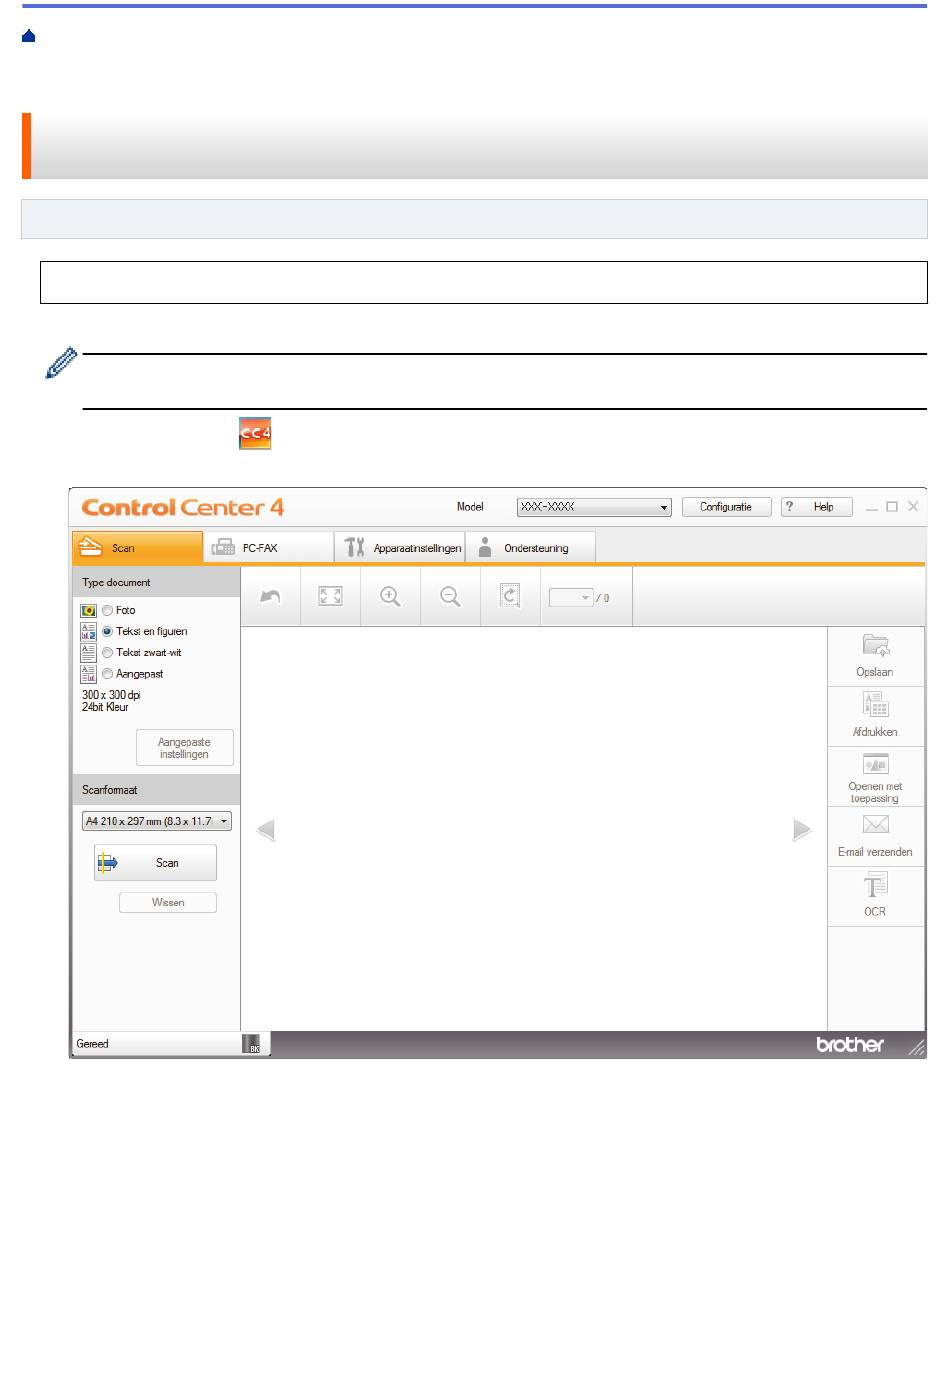Click the window resize grip corner
The image size is (950, 1387).
tap(917, 1048)
